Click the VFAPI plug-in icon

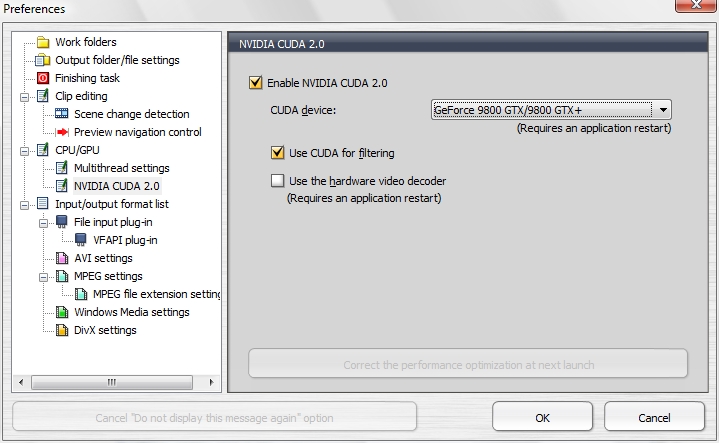pyautogui.click(x=80, y=240)
